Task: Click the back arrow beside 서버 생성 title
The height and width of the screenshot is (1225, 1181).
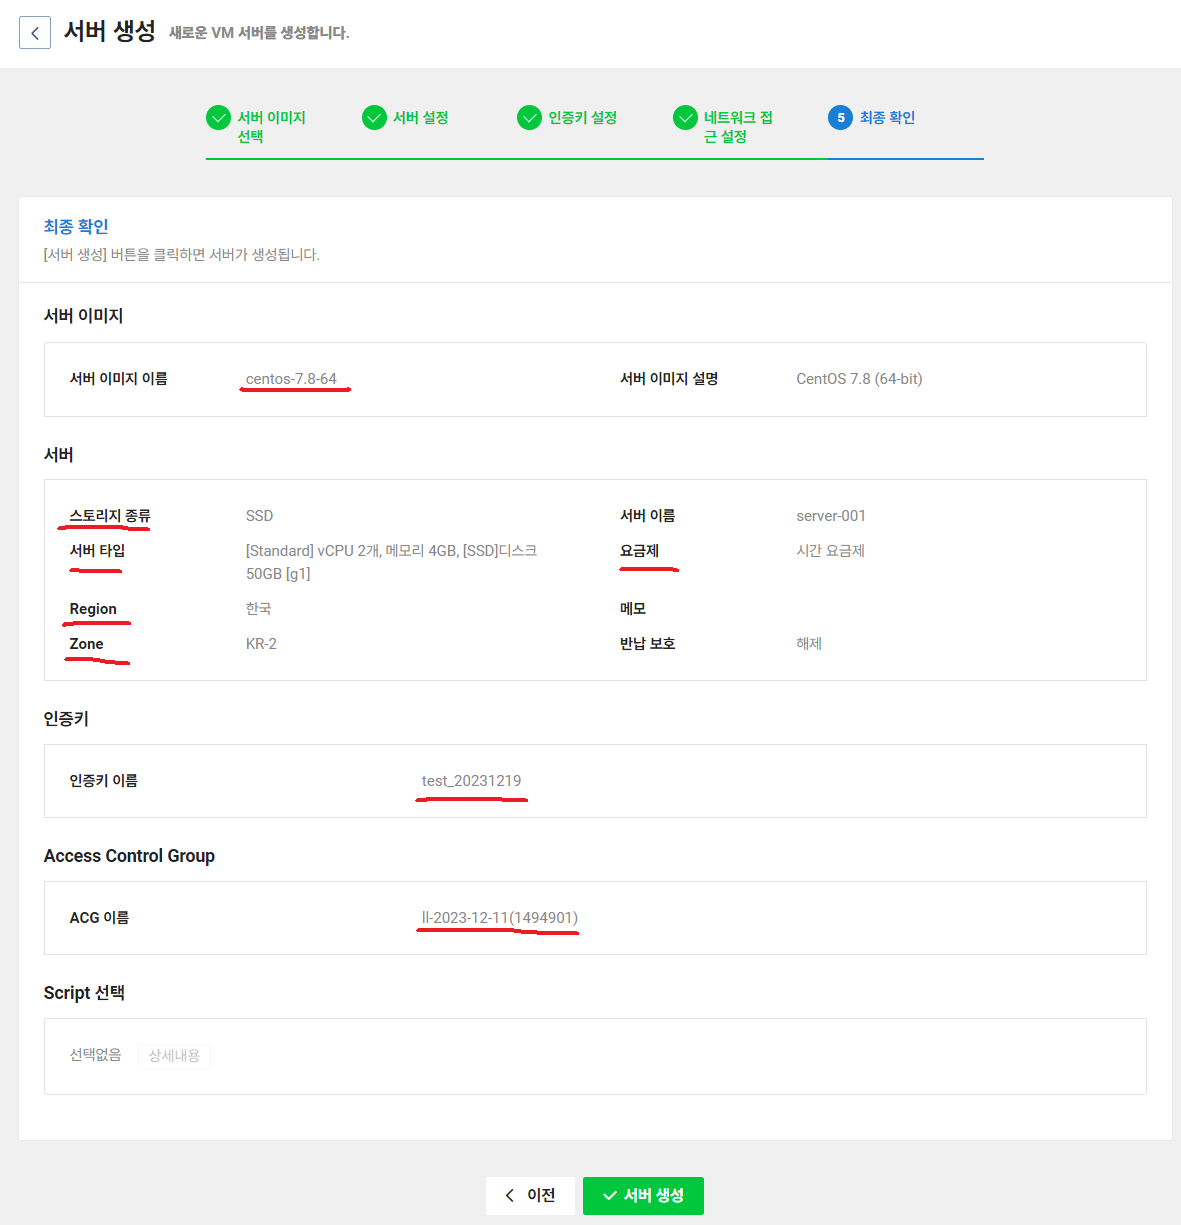Action: click(34, 32)
